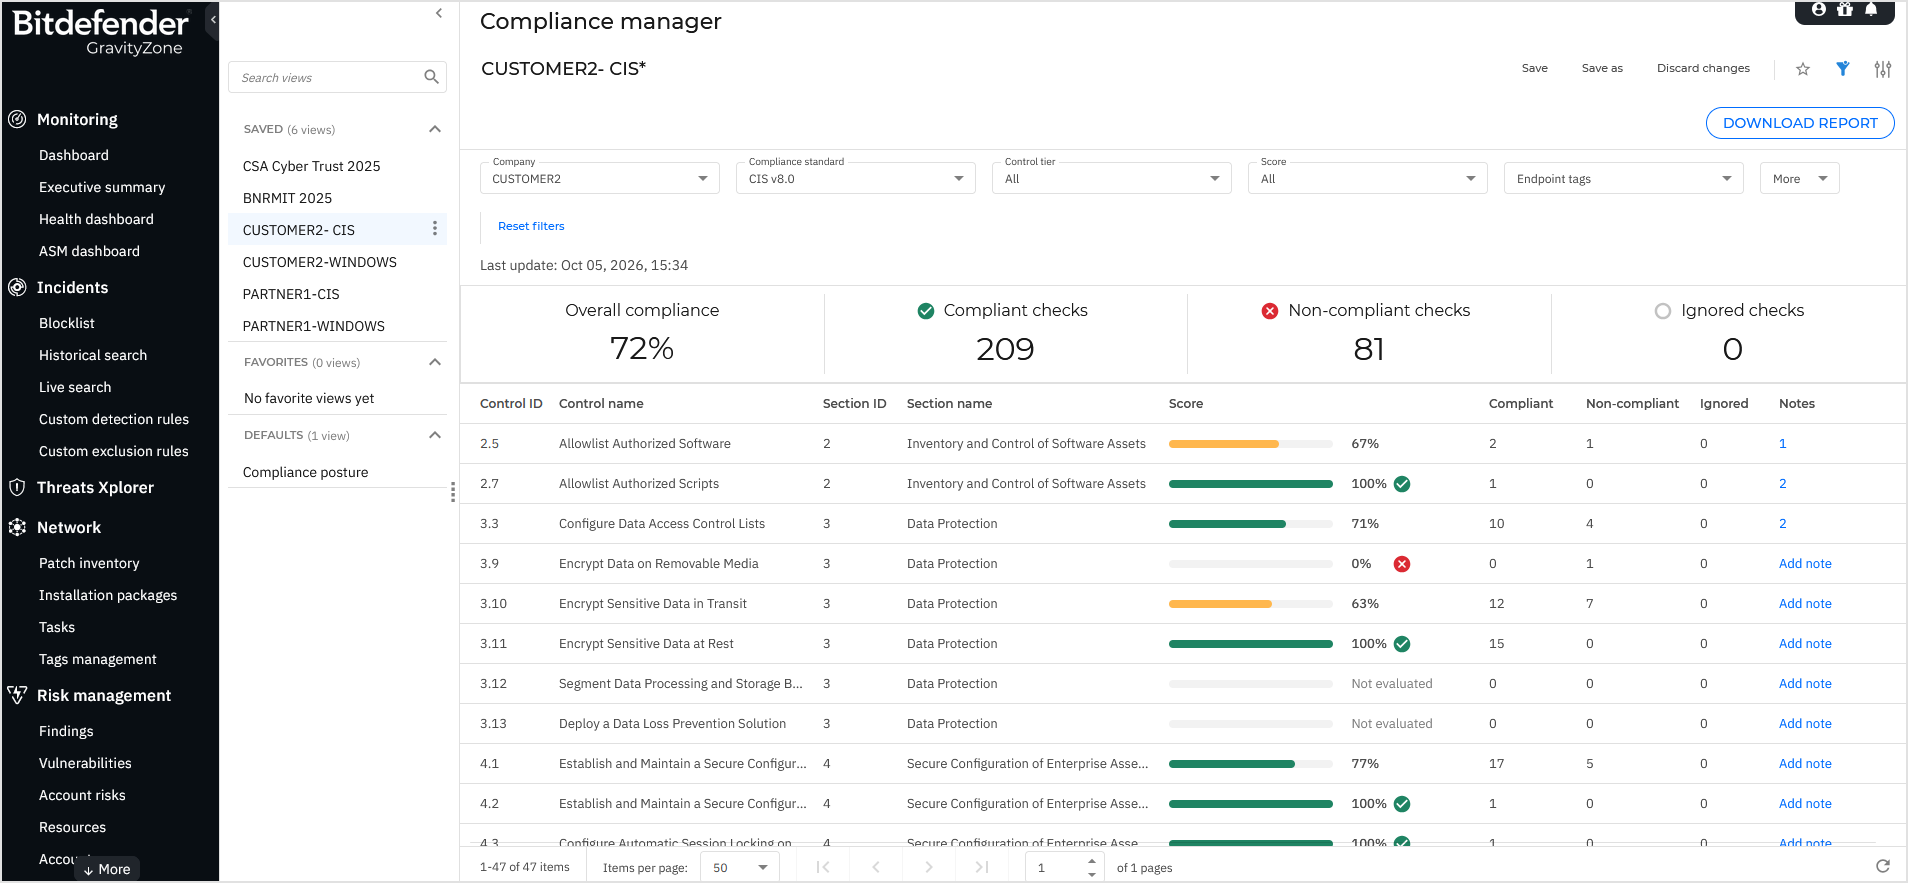
Task: Click the Threats Xplorer shield icon
Action: [x=17, y=487]
